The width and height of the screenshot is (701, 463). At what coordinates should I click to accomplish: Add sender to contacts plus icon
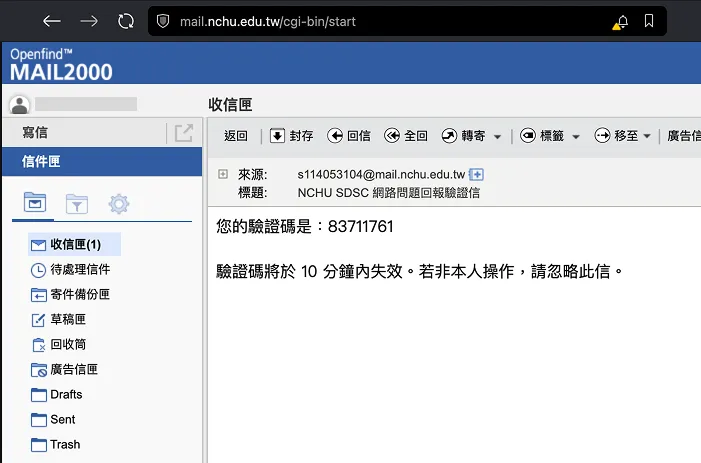coord(476,174)
